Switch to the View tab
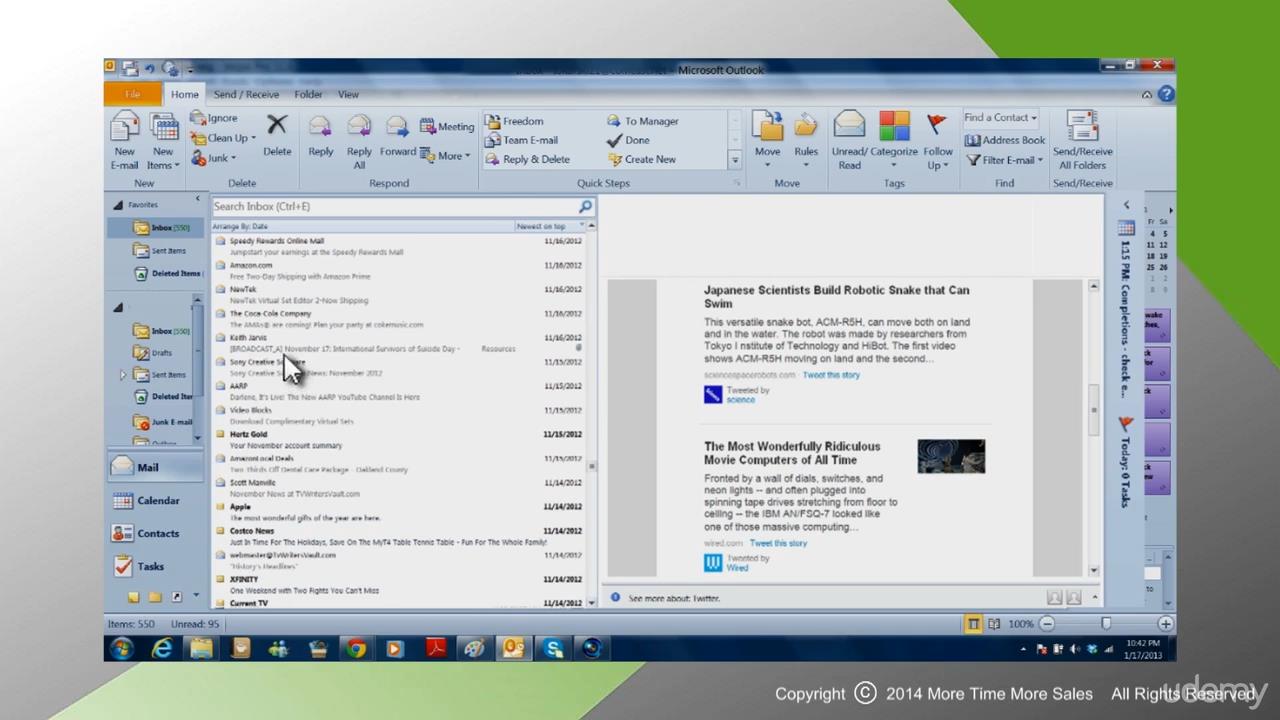1280x720 pixels. tap(348, 94)
